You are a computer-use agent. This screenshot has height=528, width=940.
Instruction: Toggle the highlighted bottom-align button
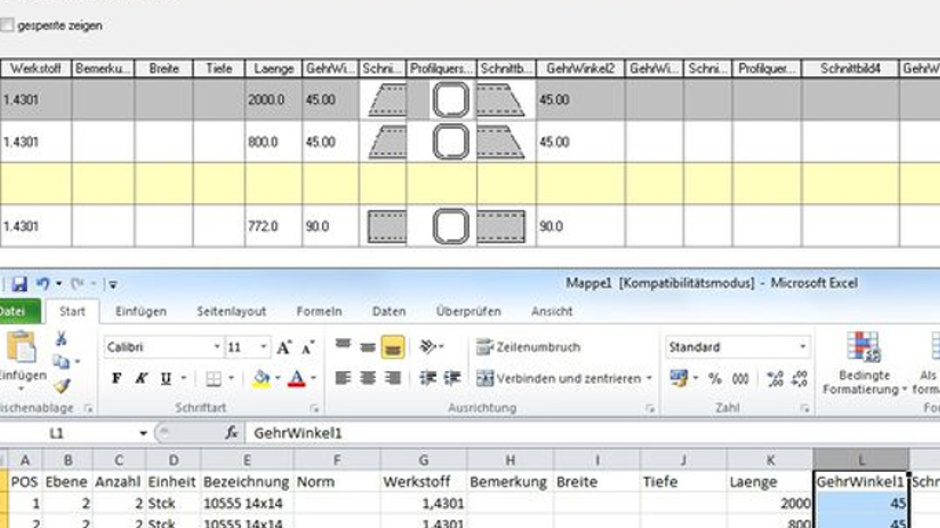point(392,347)
